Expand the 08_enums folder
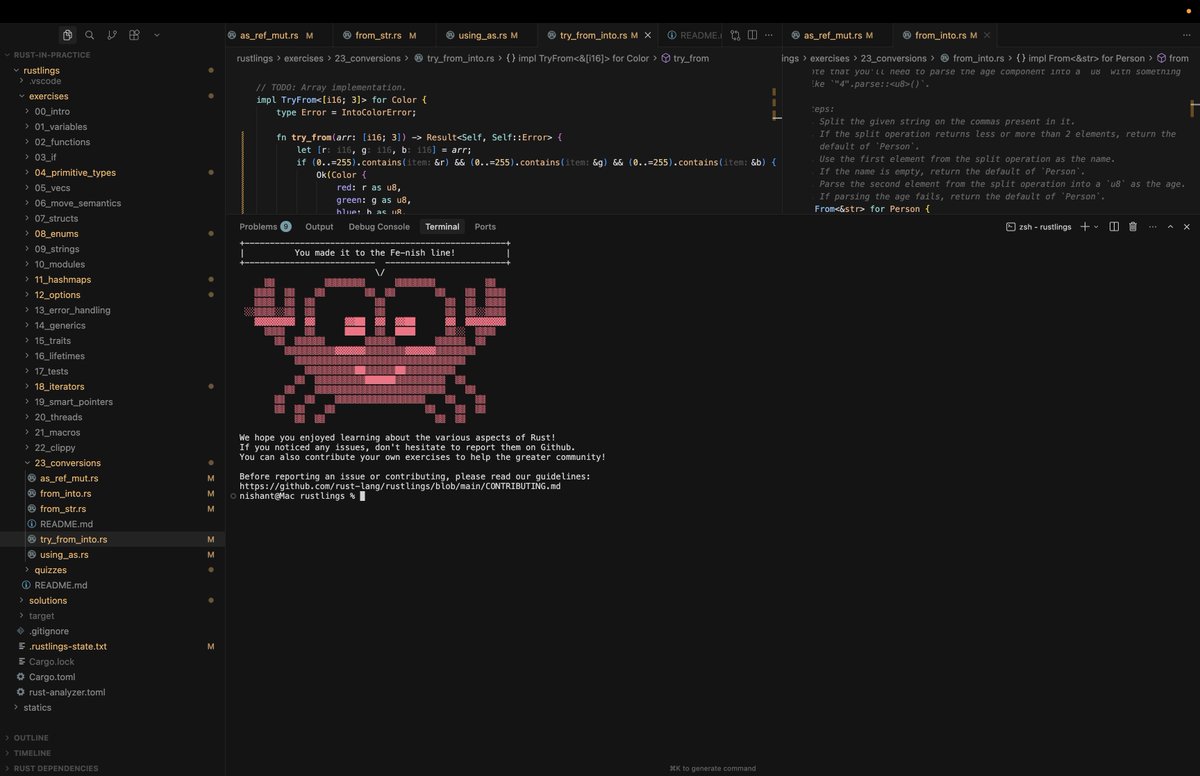 tap(55, 234)
